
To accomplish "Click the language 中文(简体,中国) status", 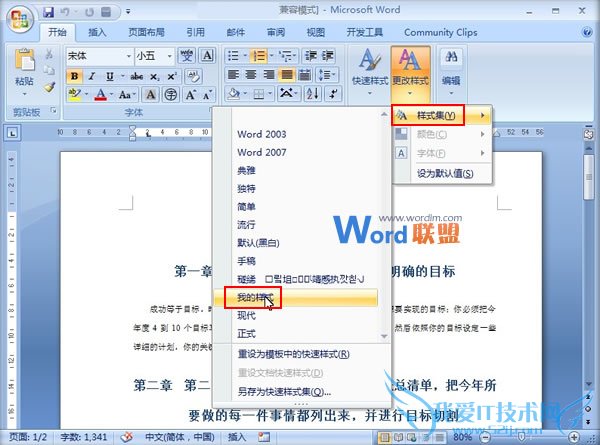I will (179, 437).
